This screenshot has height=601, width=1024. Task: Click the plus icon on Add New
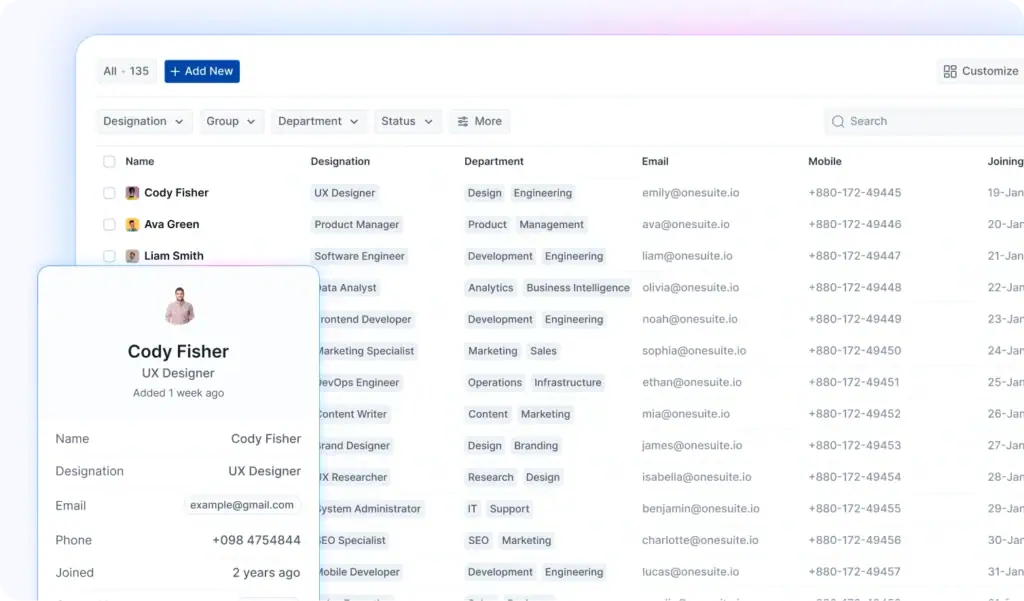(175, 72)
